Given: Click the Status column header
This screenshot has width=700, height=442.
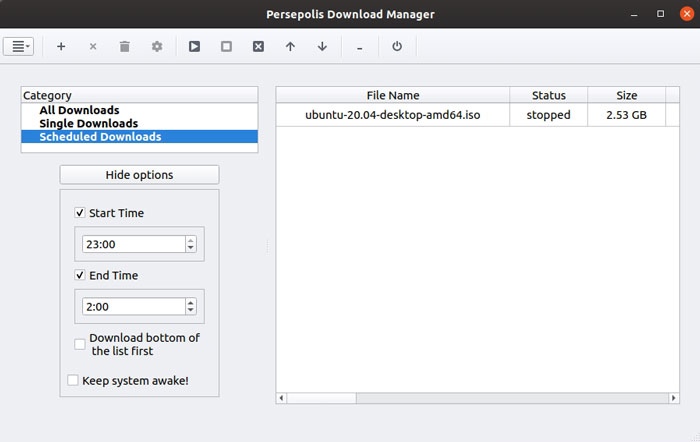Looking at the screenshot, I should [549, 95].
